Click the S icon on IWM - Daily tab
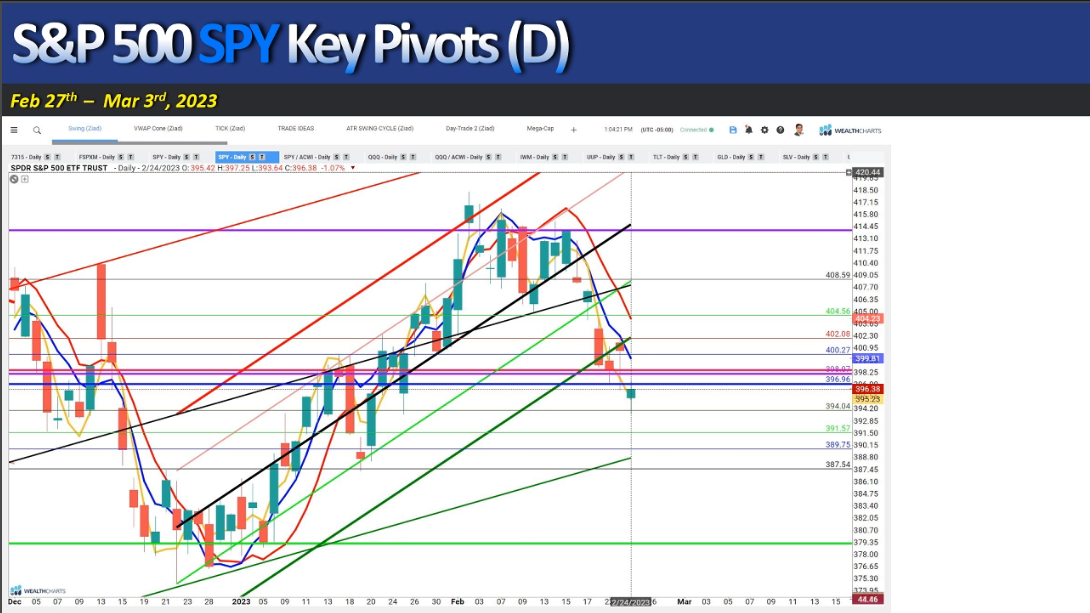Image resolution: width=1090 pixels, height=613 pixels. click(x=555, y=157)
